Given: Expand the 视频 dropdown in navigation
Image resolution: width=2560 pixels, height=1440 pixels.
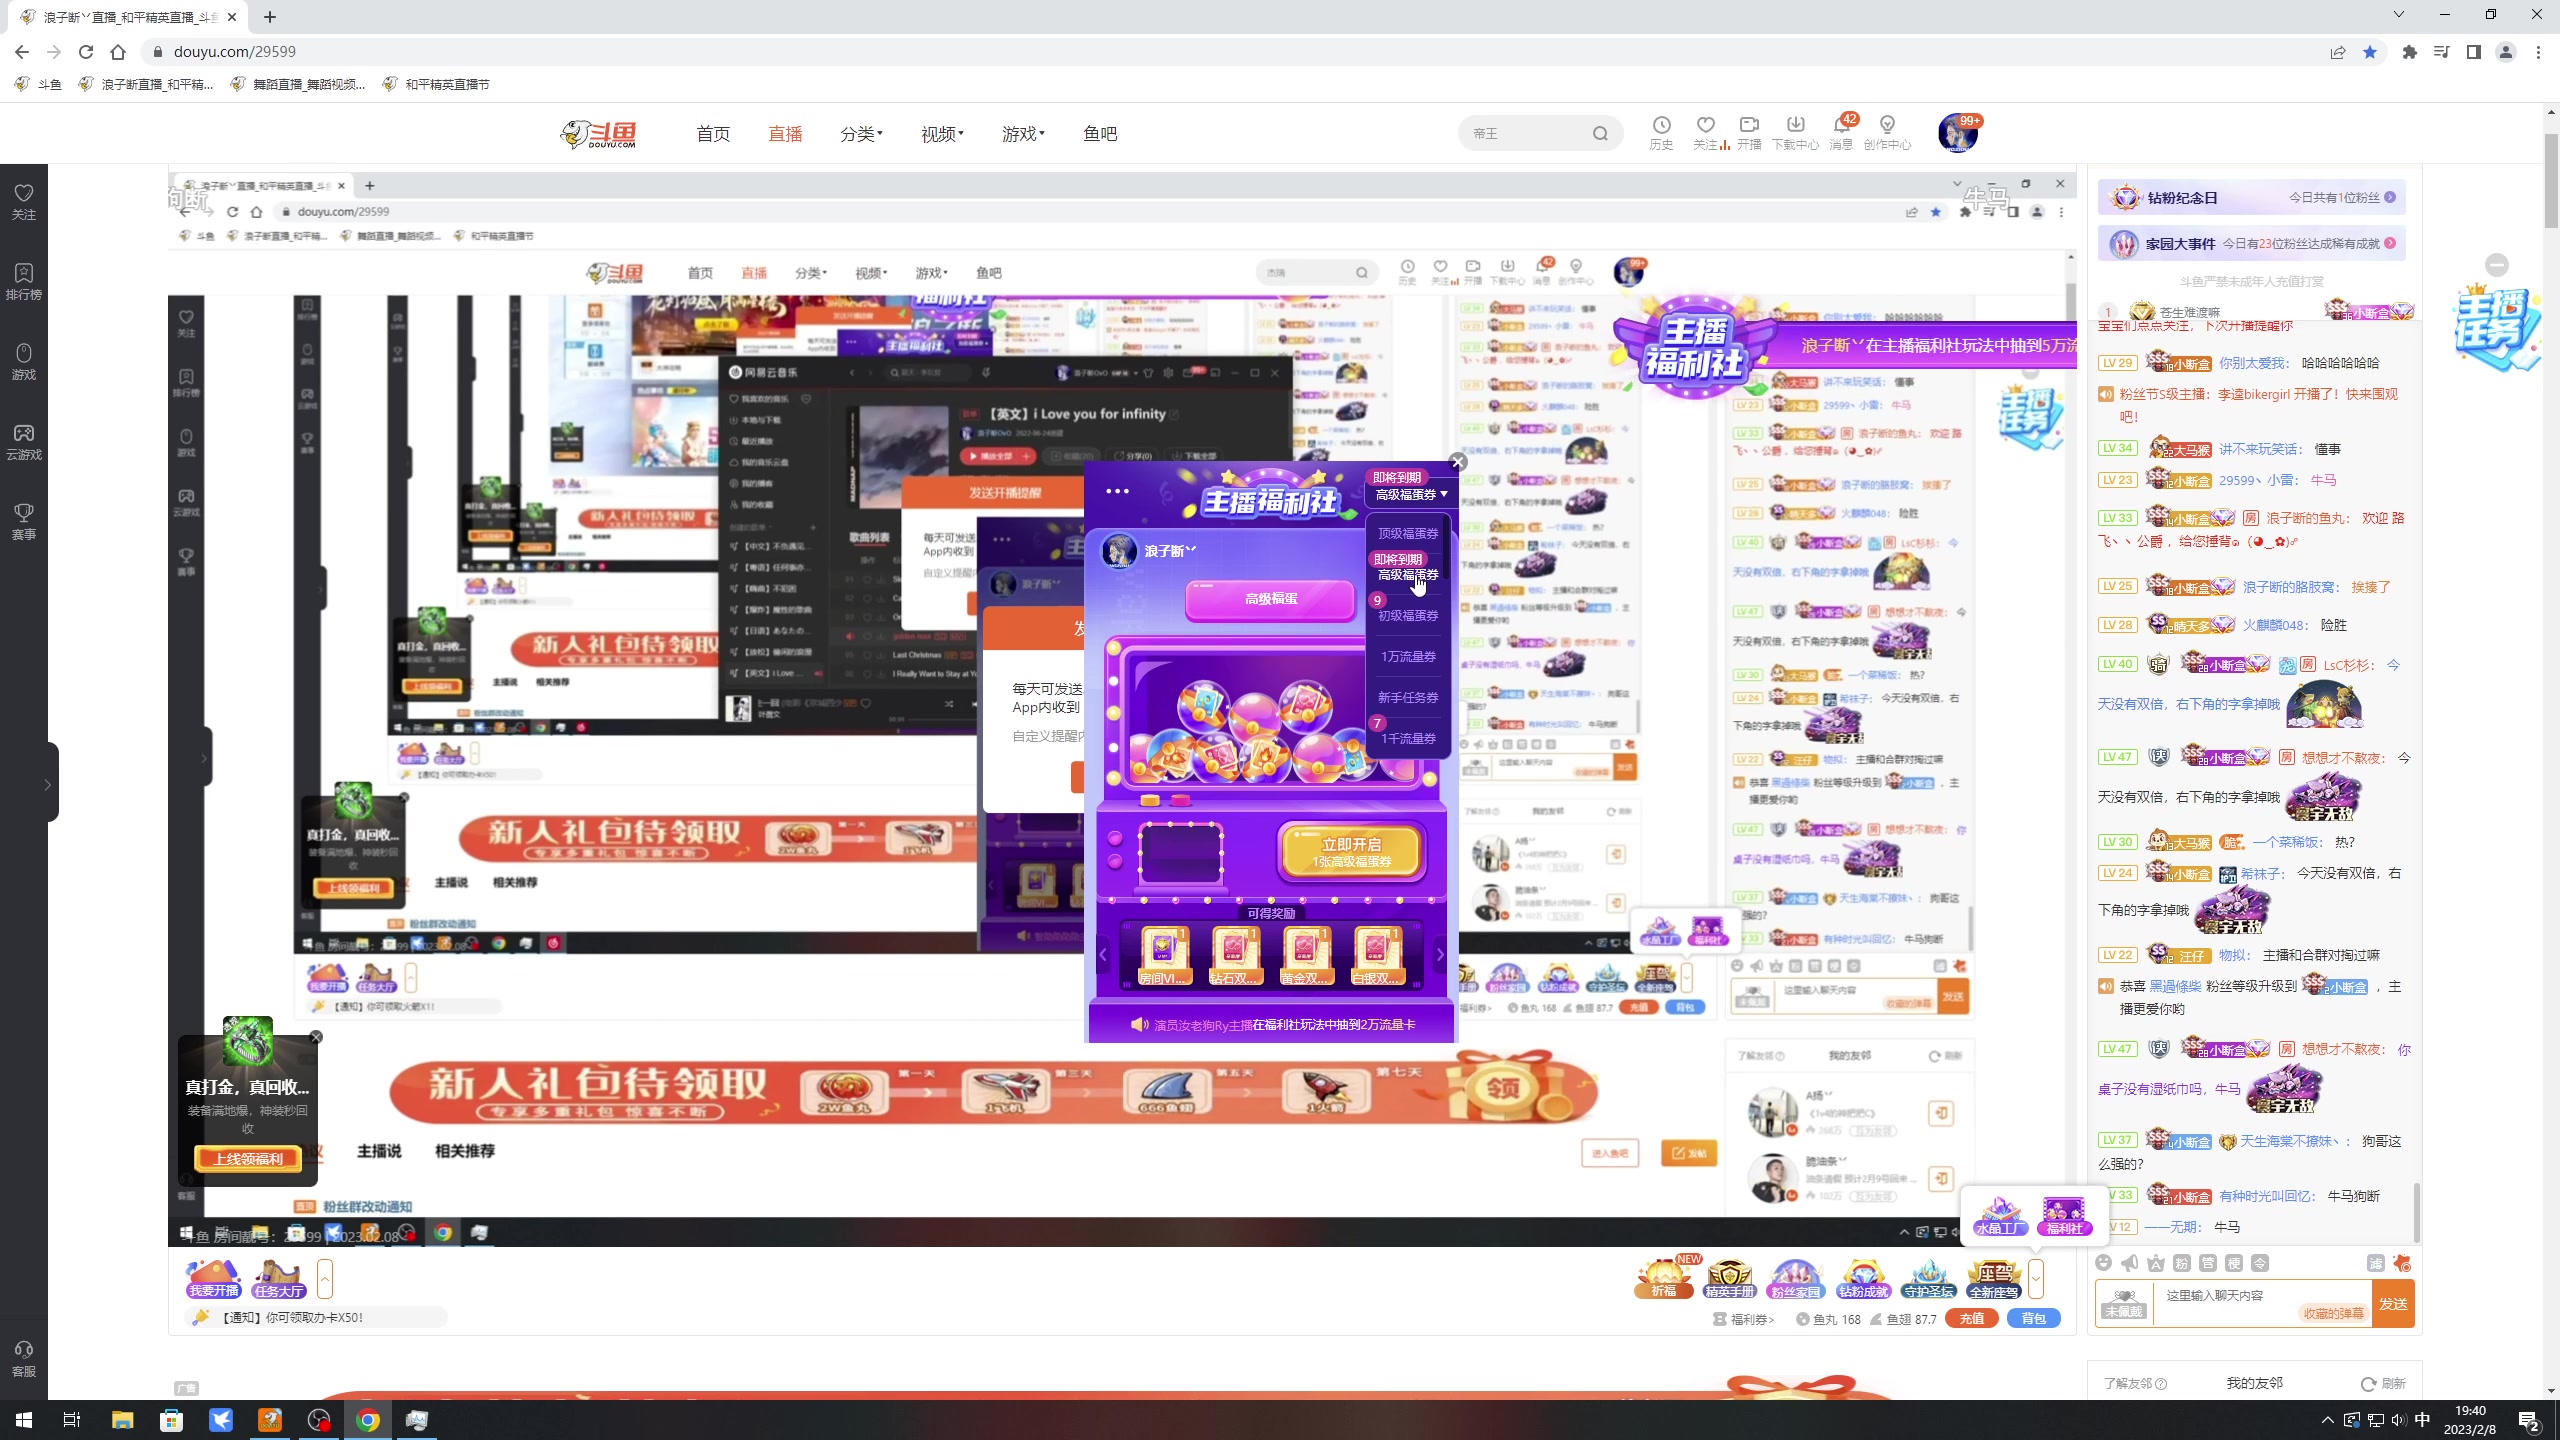Looking at the screenshot, I should 942,133.
